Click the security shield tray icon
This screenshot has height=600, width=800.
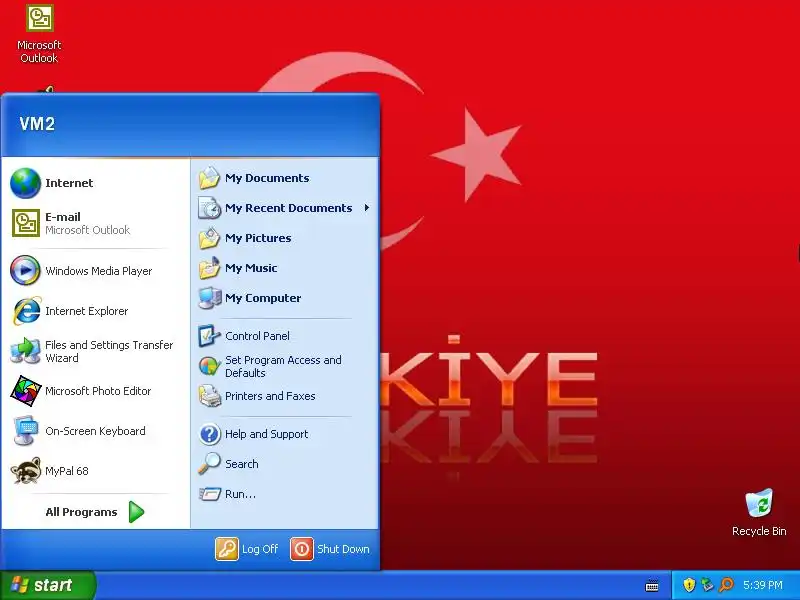click(x=689, y=585)
